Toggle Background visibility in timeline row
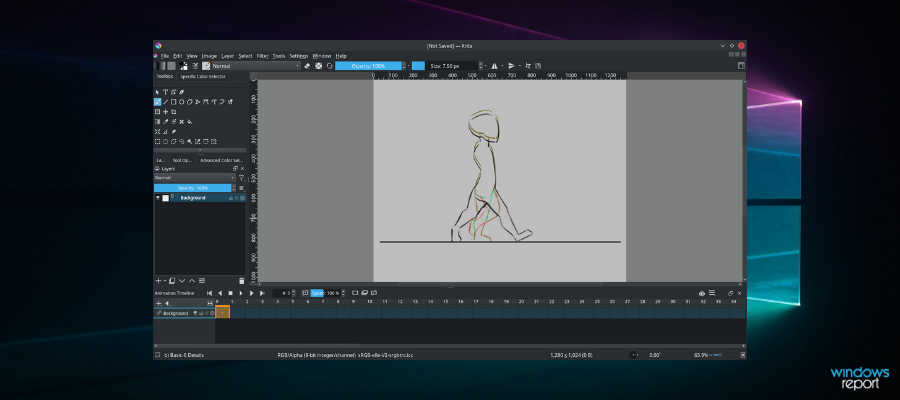 pyautogui.click(x=195, y=313)
